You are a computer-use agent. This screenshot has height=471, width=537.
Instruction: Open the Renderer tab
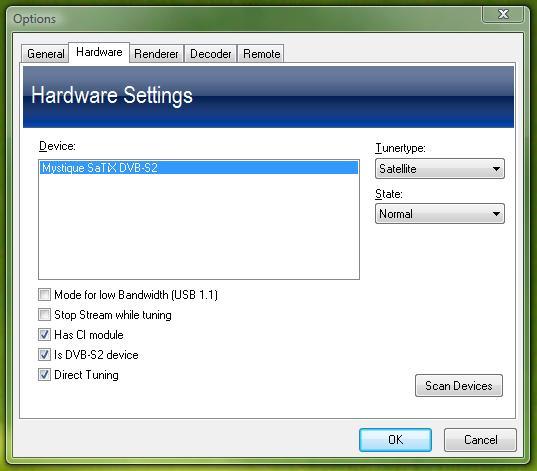tap(156, 54)
